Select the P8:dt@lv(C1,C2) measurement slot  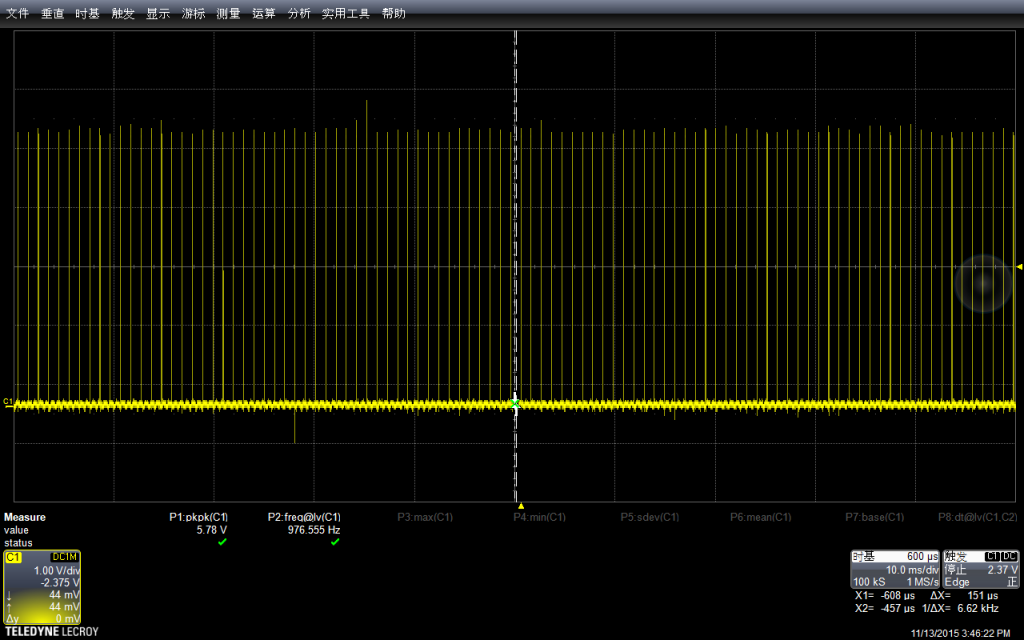(x=978, y=517)
